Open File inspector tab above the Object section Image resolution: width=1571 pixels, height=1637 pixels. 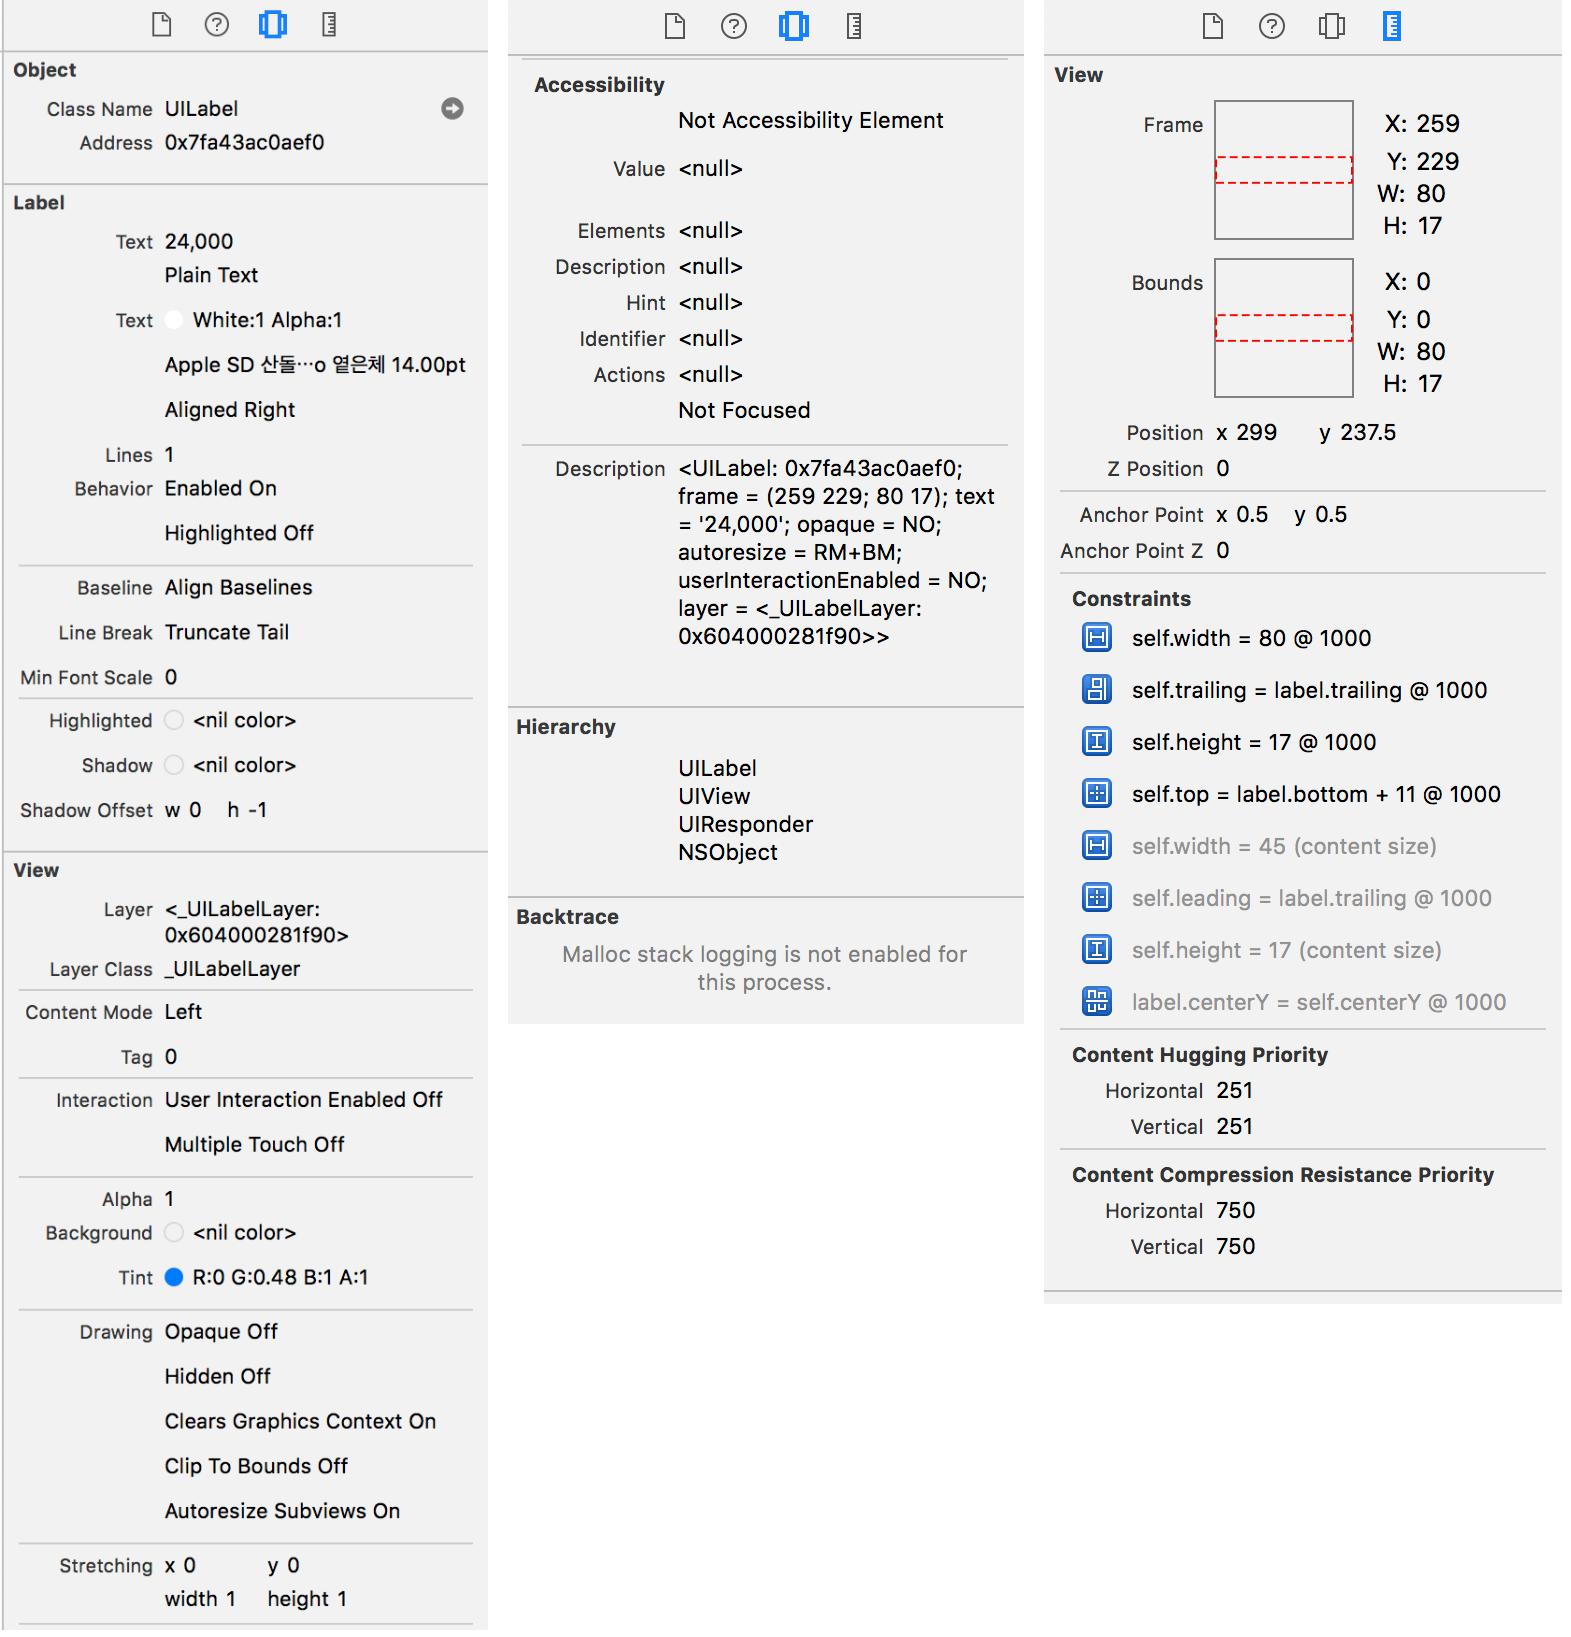pyautogui.click(x=161, y=25)
